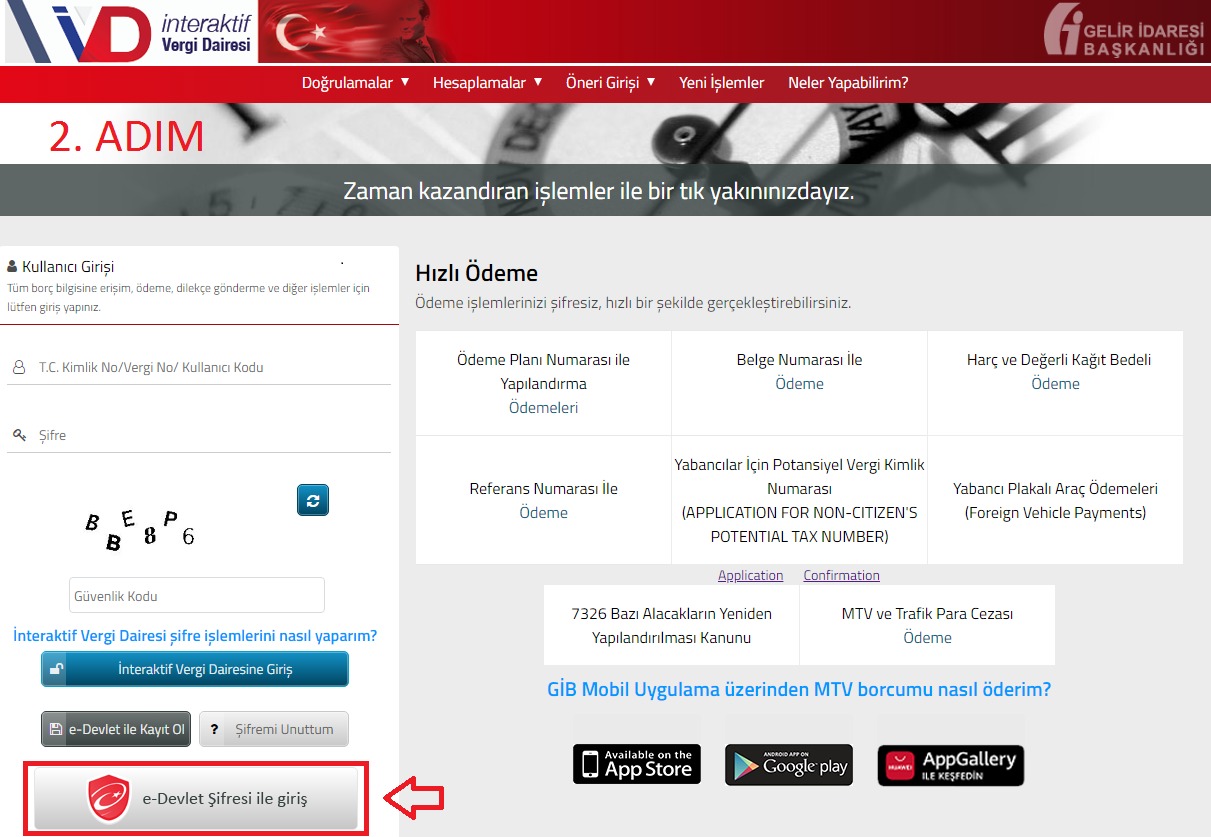This screenshot has height=837, width=1211.
Task: Open the App Store download badge
Action: coord(637,764)
